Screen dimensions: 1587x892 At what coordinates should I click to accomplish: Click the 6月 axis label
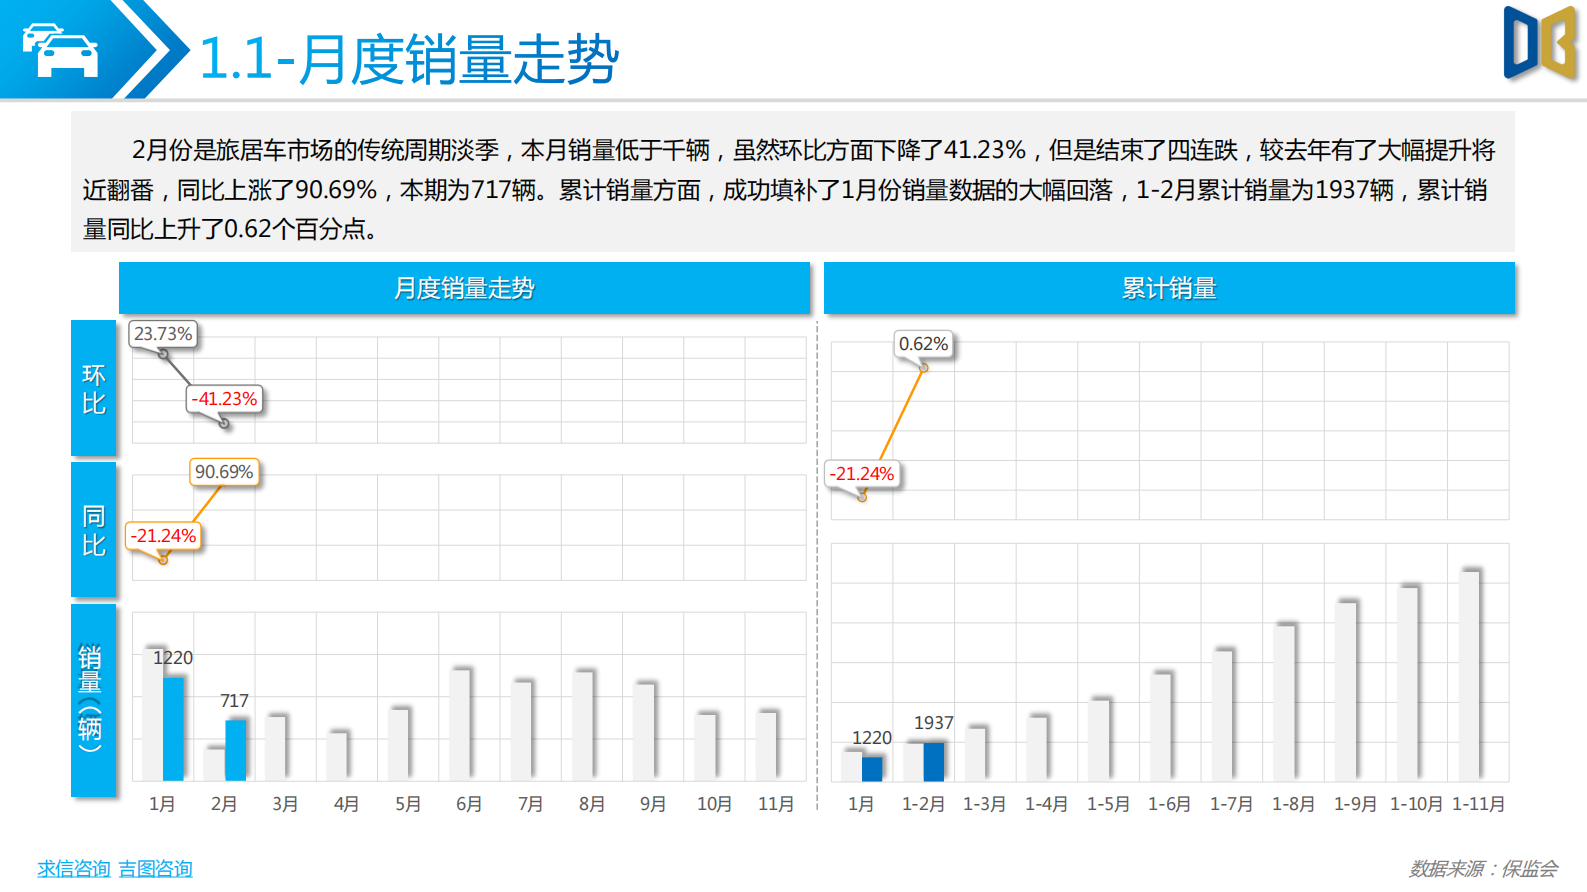pos(469,804)
